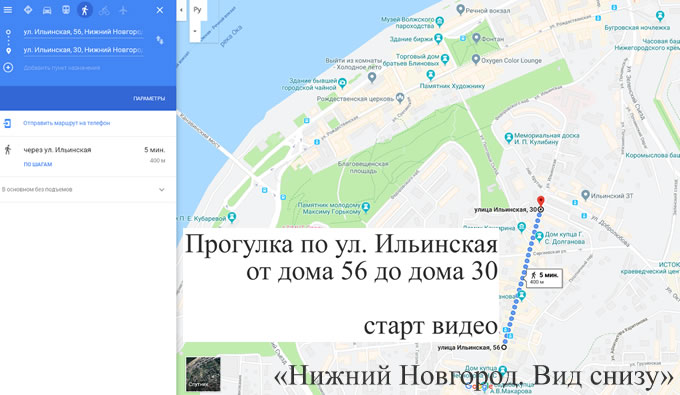
Task: Swap the start and destination points
Action: click(160, 40)
